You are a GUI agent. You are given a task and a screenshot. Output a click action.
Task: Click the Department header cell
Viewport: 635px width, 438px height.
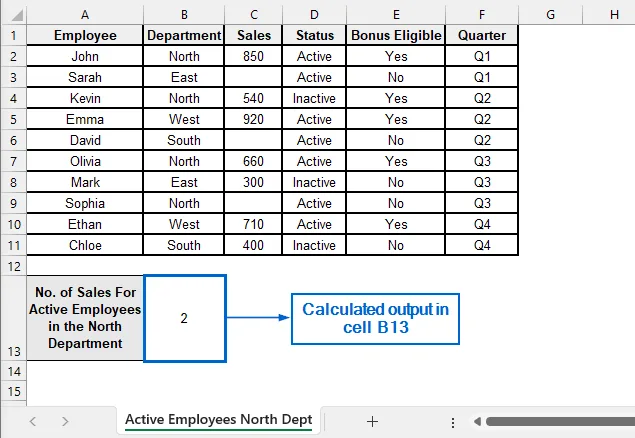[184, 35]
